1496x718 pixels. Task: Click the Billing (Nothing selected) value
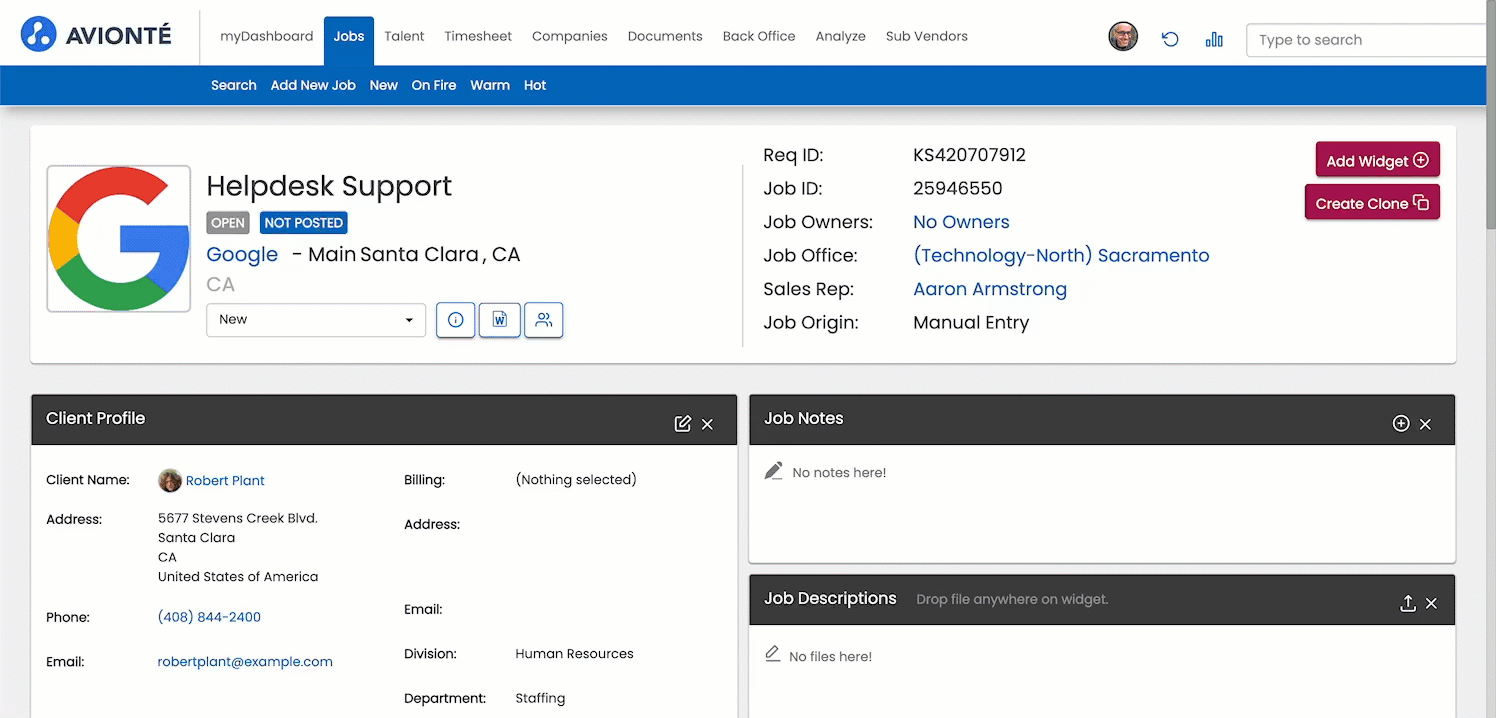[x=576, y=480]
